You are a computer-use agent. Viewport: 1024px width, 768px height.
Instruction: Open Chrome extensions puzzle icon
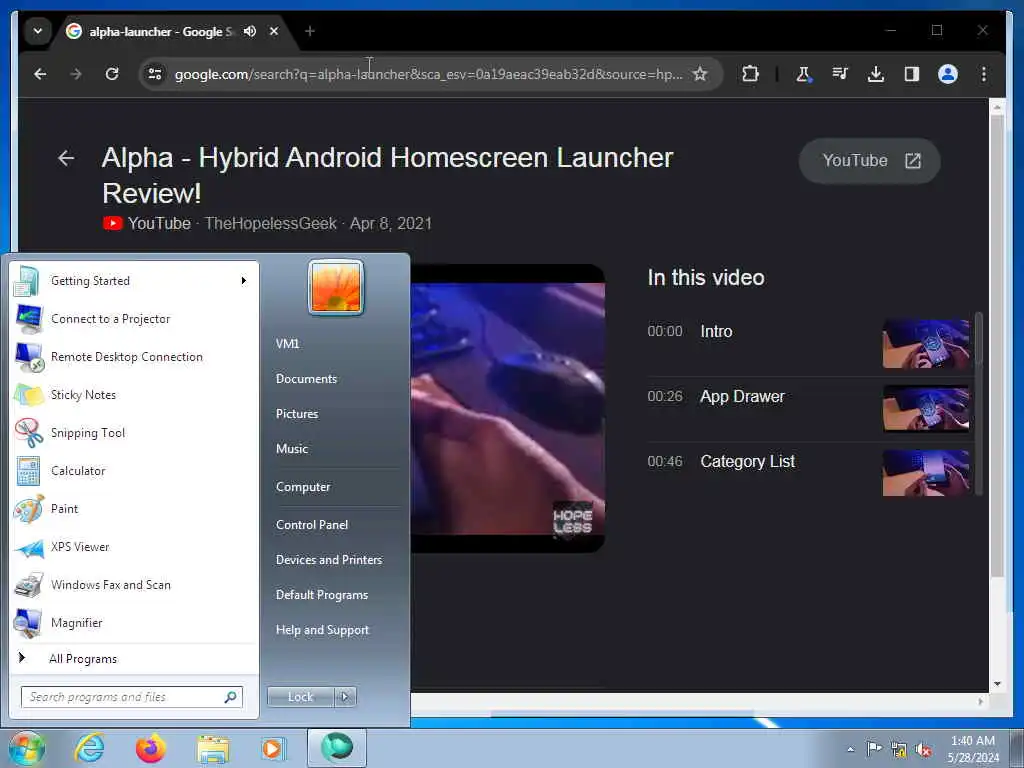pyautogui.click(x=750, y=74)
